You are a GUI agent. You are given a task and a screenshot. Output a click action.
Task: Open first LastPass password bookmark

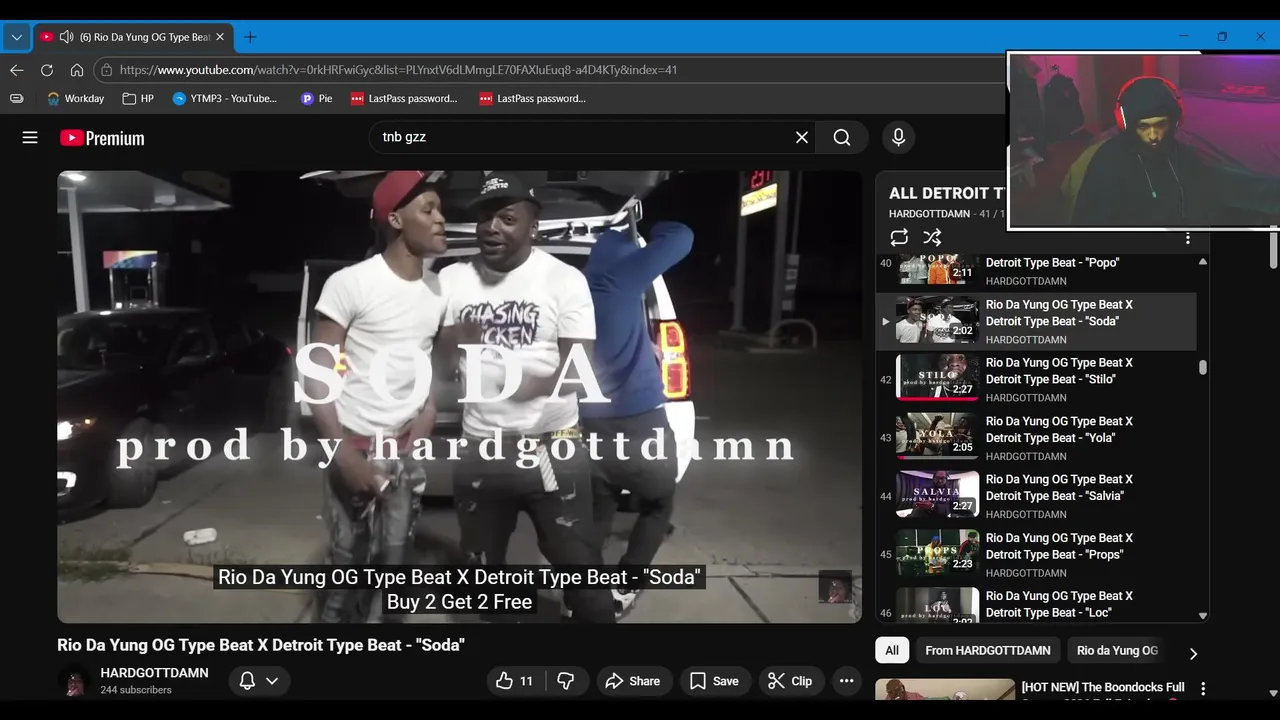(404, 98)
